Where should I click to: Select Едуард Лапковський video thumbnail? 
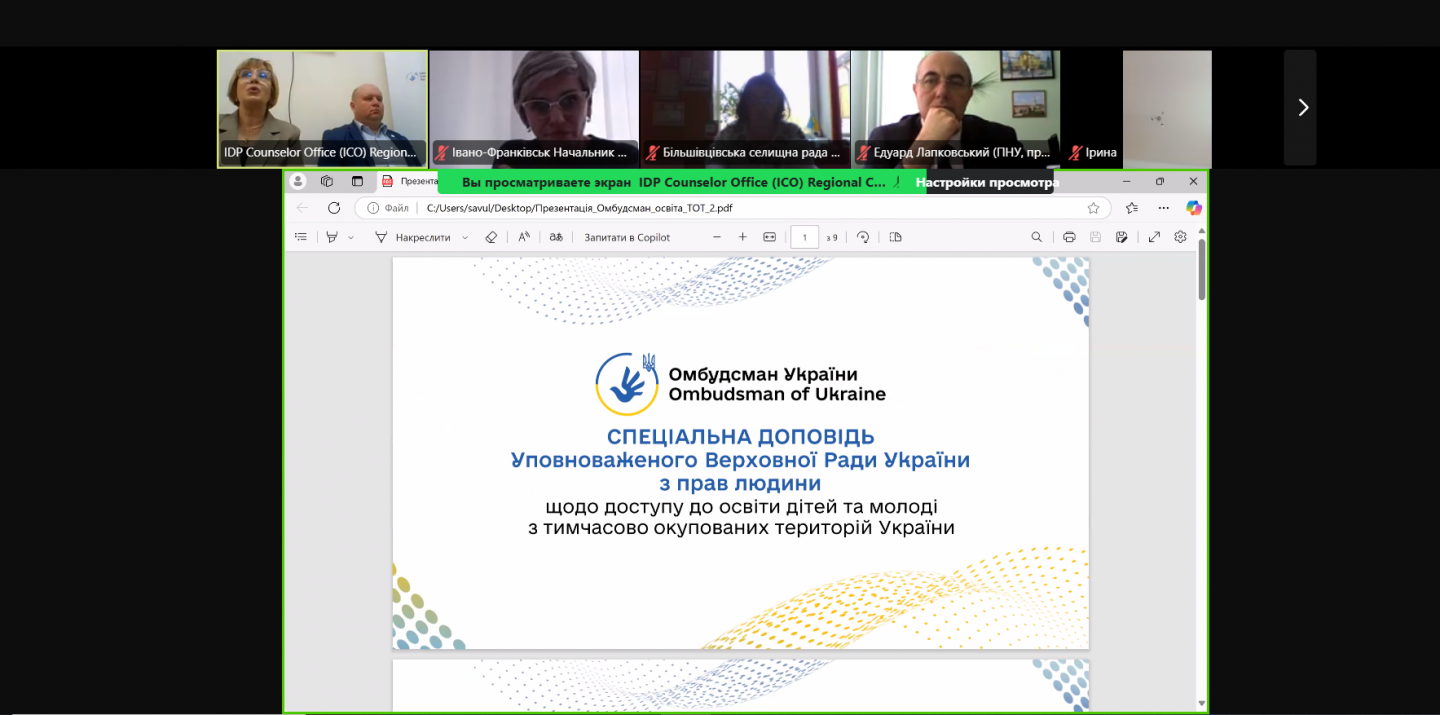coord(956,108)
